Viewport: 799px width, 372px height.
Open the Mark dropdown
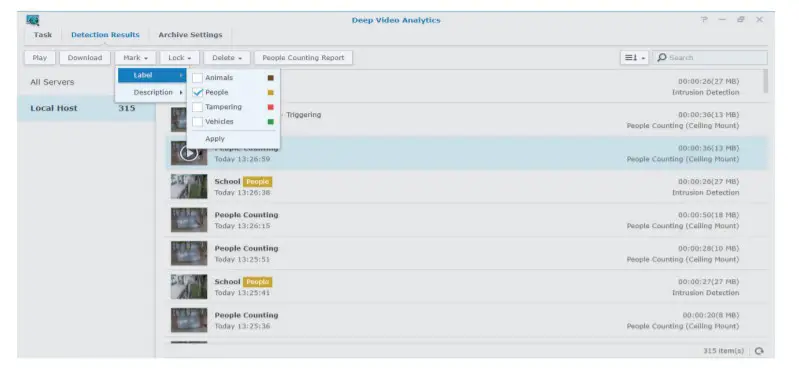click(x=135, y=58)
